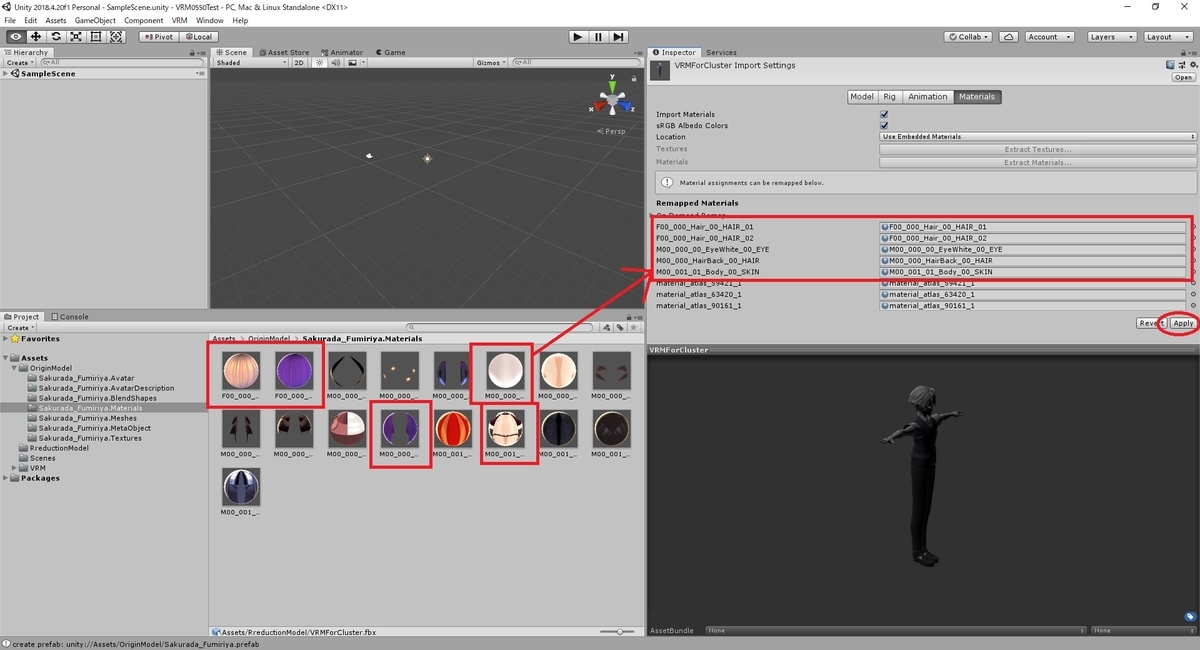Uncheck Import Materials checkbox
Image resolution: width=1200 pixels, height=650 pixels.
pyautogui.click(x=884, y=114)
